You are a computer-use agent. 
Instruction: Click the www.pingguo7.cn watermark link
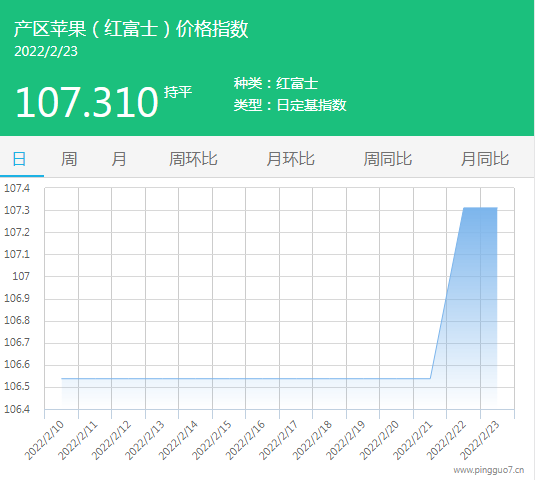(x=489, y=470)
